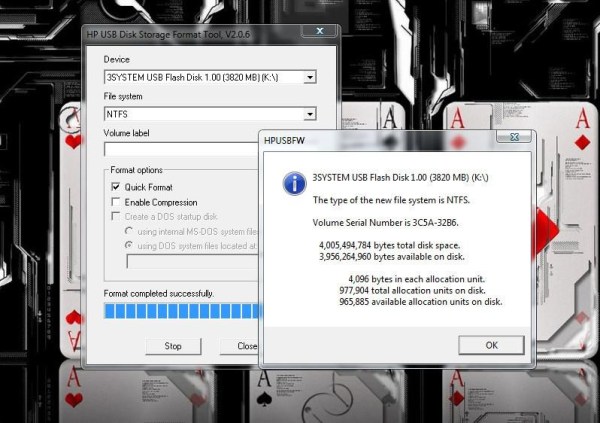Click '4,005,494,784 bytes total disk space.' line
This screenshot has height=423, width=600.
point(390,245)
